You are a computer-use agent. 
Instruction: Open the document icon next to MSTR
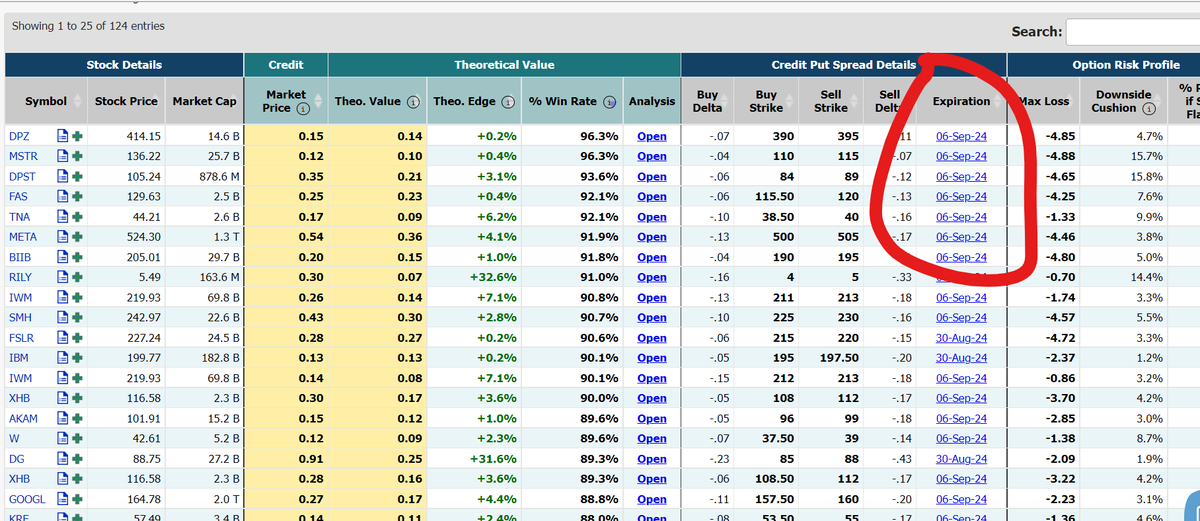(62, 156)
